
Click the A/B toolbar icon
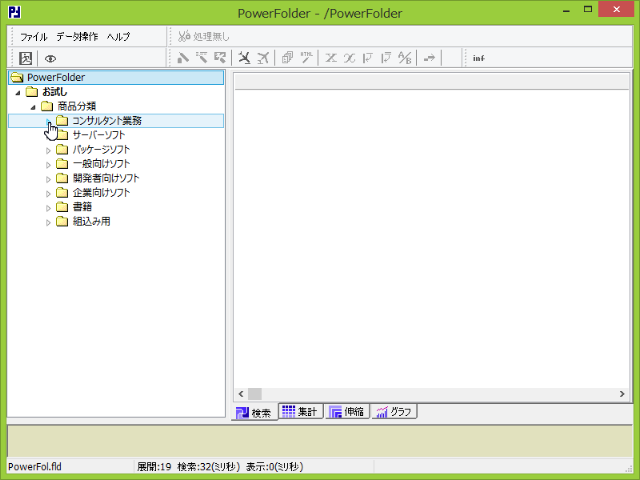pos(404,58)
